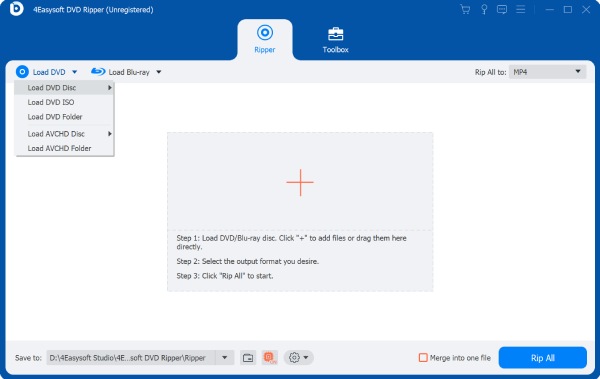
Task: Open the Save to path dropdown arrow
Action: click(225, 358)
